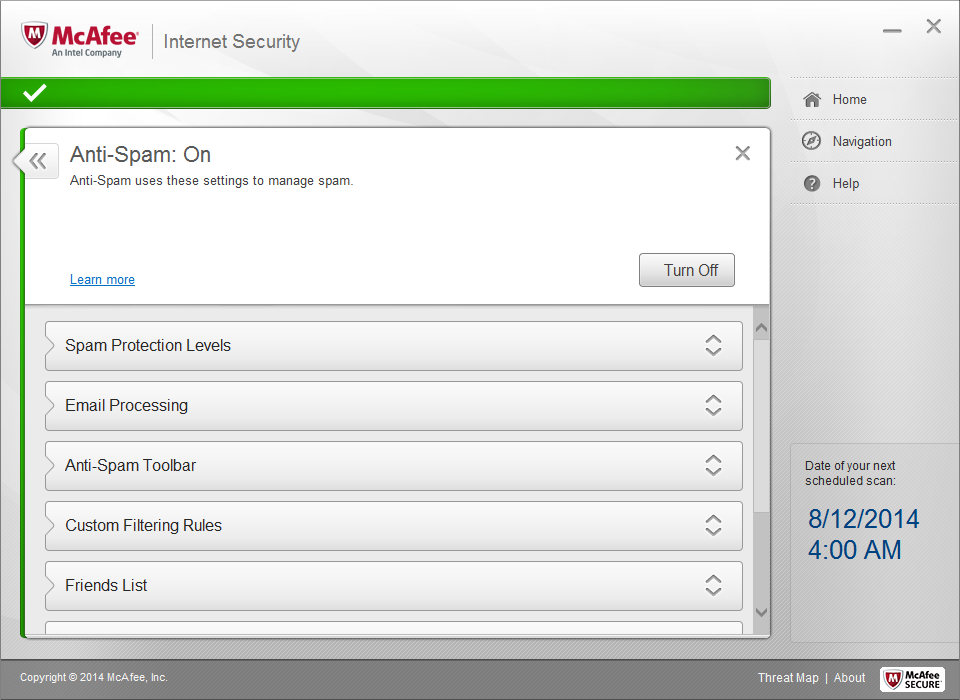Close the Anti-Spam panel with X

pyautogui.click(x=742, y=153)
